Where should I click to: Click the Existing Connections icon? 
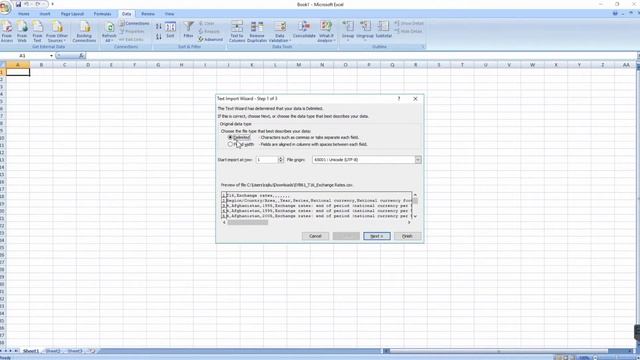click(x=84, y=31)
